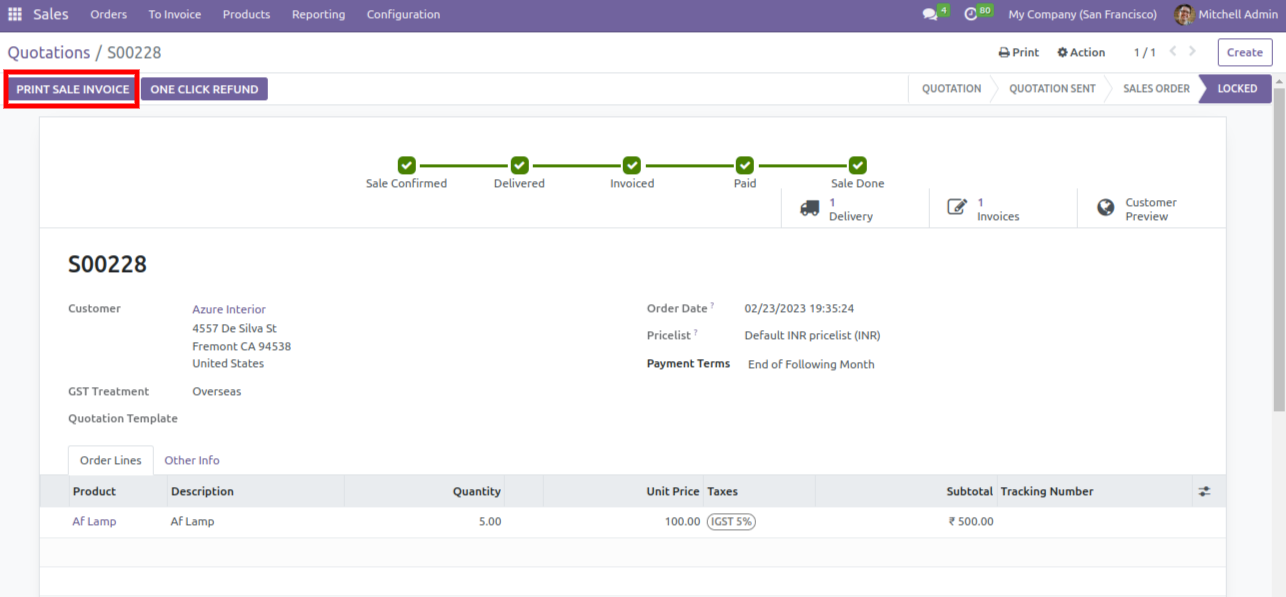The width and height of the screenshot is (1286, 597).
Task: Click the Quotation Sent status stage
Action: (1051, 89)
